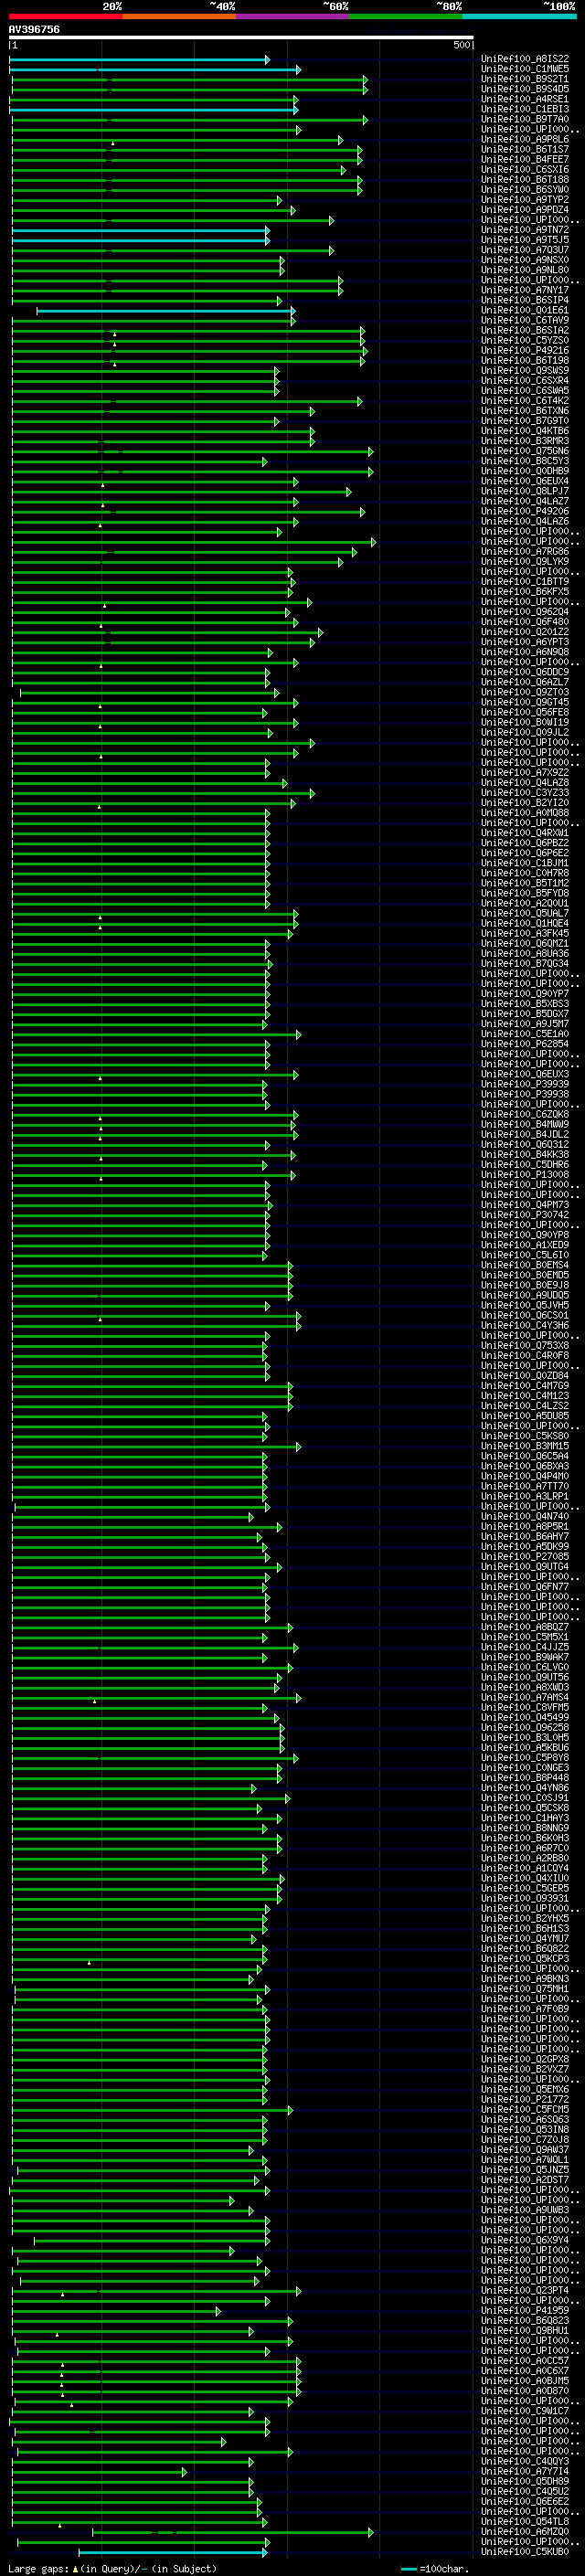Open hit UniRef100_A4RSE1
This screenshot has height=2576, width=585.
point(525,99)
